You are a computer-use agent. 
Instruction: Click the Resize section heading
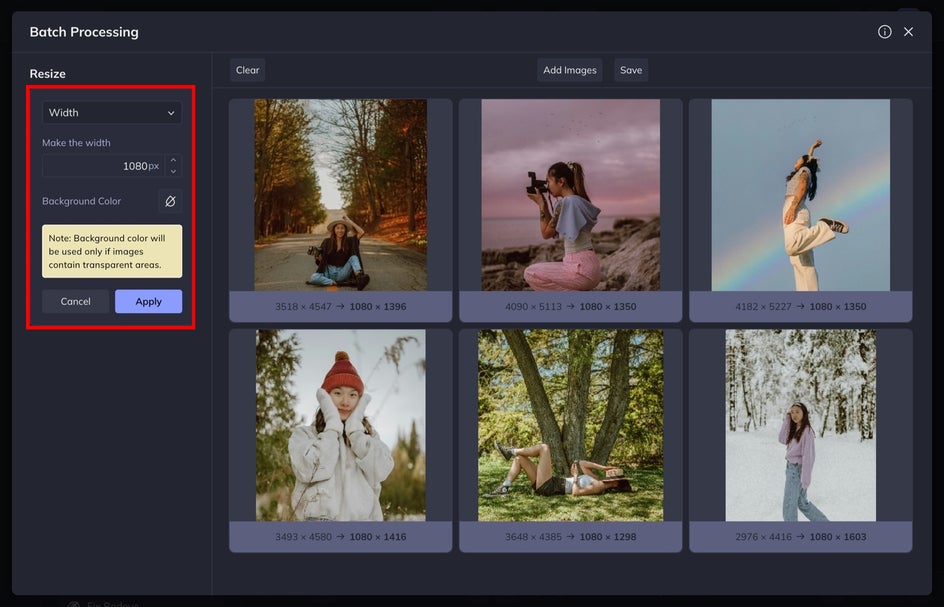click(48, 73)
